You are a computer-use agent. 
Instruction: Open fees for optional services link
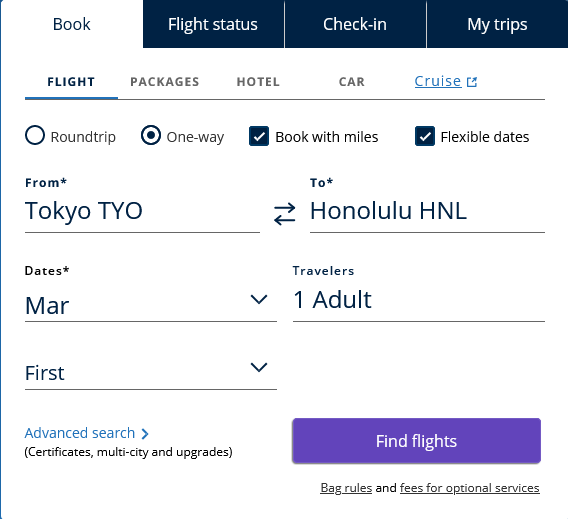pyautogui.click(x=469, y=488)
